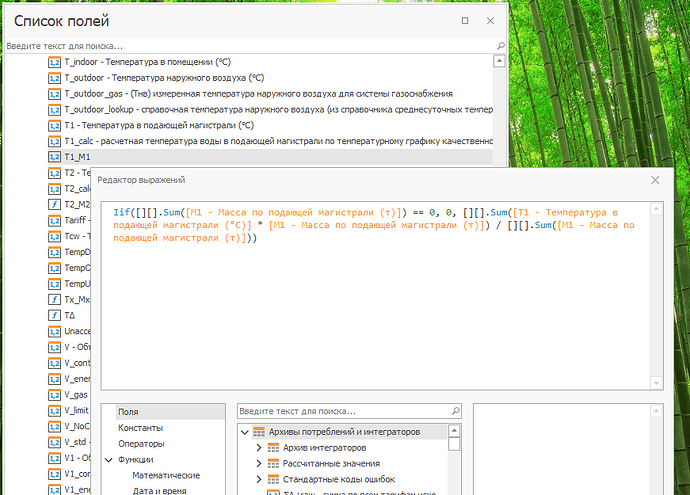The width and height of the screenshot is (690, 495).
Task: Close the Редактор выражений dialog
Action: pos(655,180)
